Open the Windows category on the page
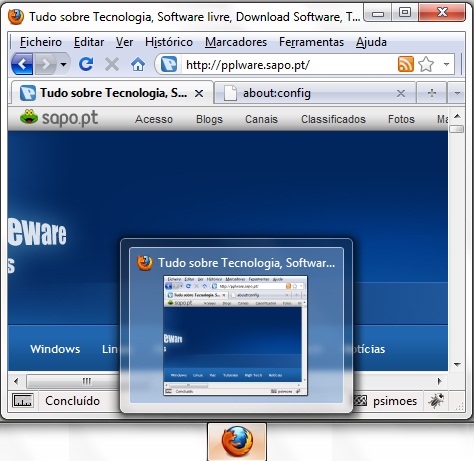The image size is (474, 461). click(55, 349)
